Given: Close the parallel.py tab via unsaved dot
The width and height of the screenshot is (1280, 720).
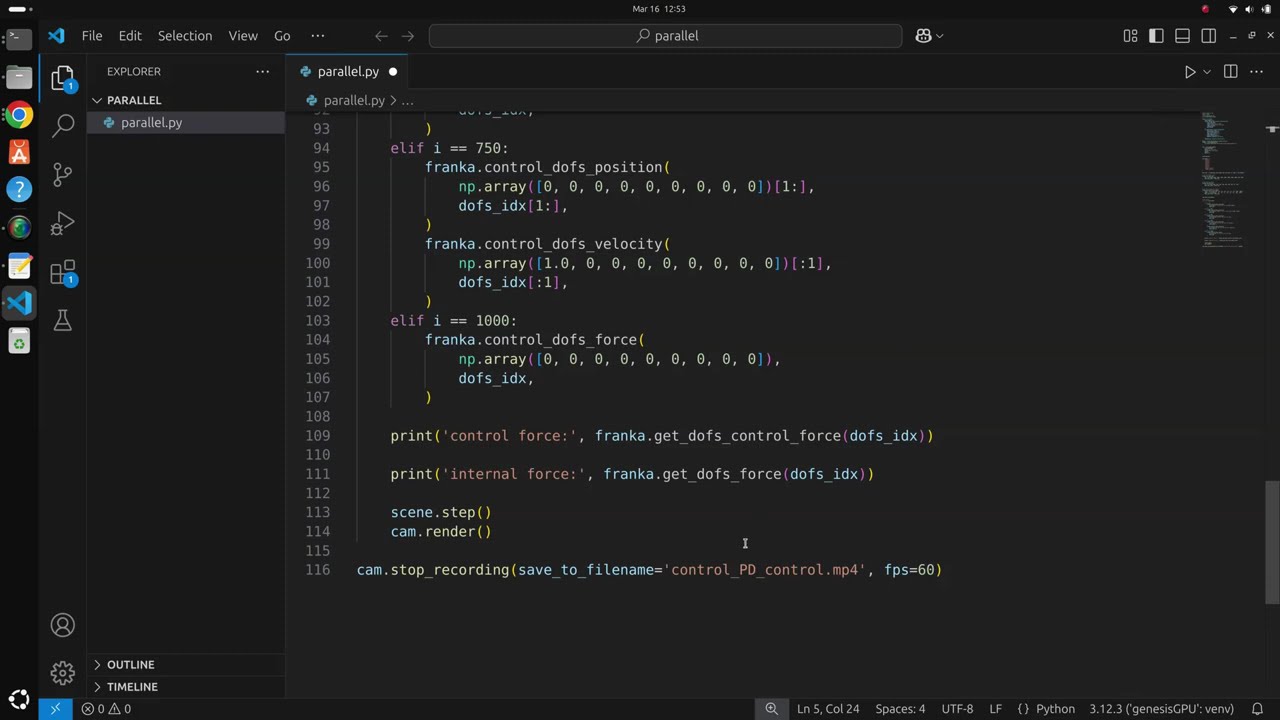Looking at the screenshot, I should 393,72.
